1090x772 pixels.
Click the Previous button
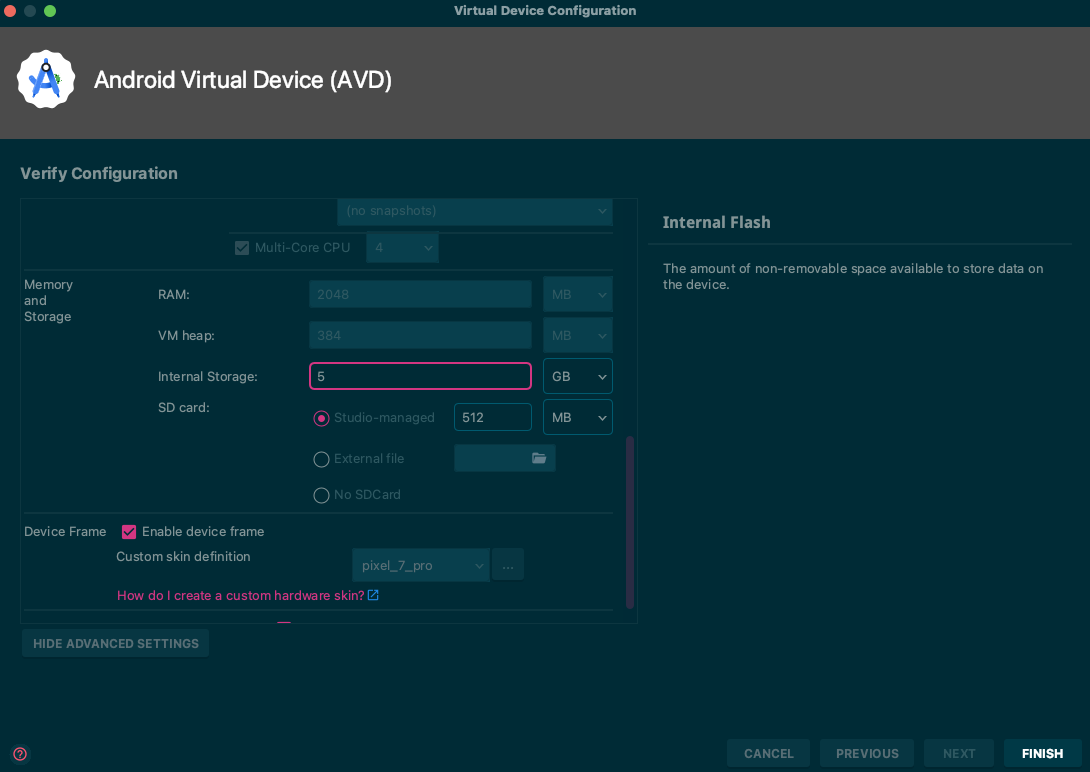[867, 754]
